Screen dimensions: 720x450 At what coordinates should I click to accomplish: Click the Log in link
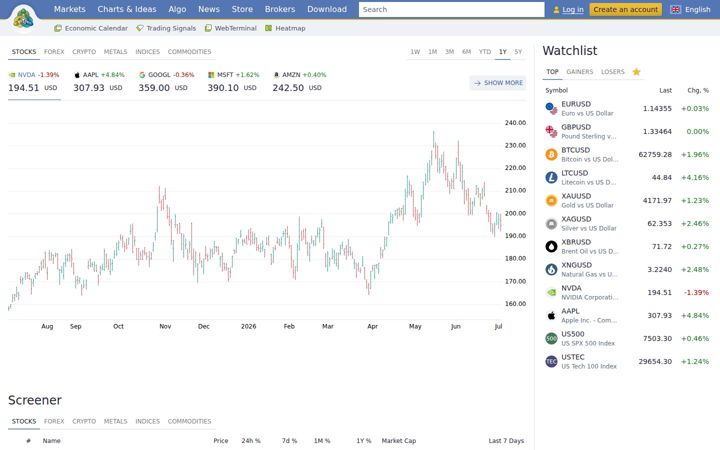[x=573, y=10]
